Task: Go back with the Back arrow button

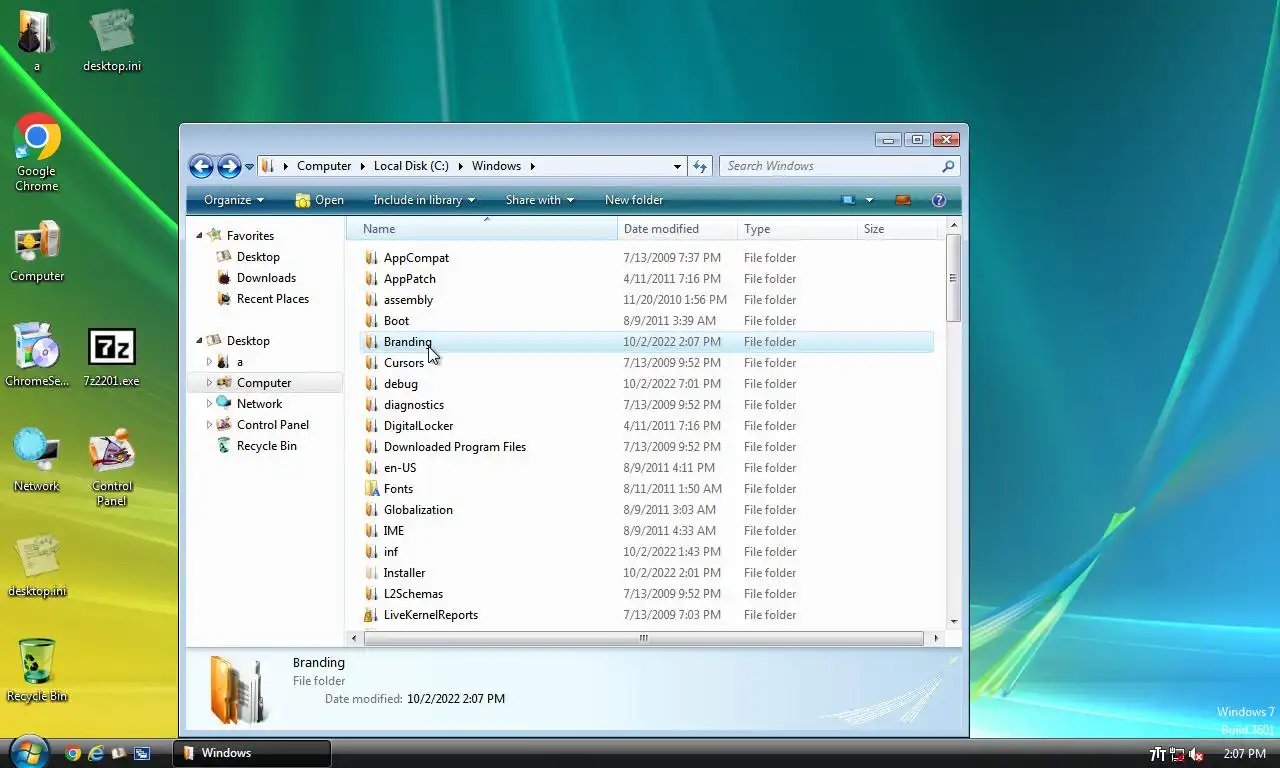Action: tap(201, 166)
